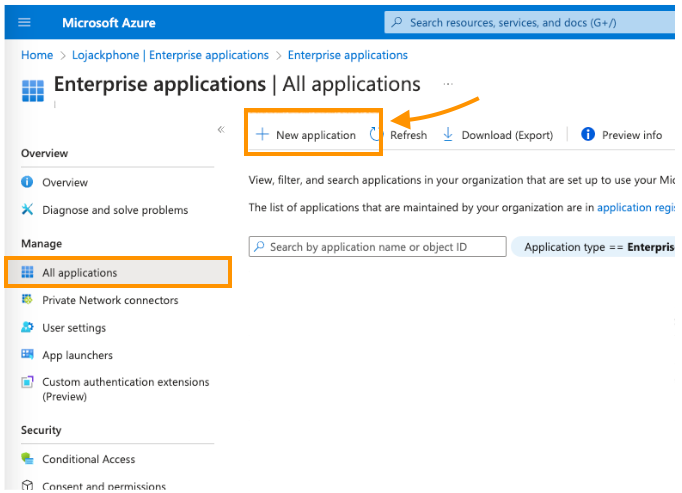Open Lojackphone | Enterprise applications breadcrumb
Screen dimensions: 682x493
coord(170,55)
